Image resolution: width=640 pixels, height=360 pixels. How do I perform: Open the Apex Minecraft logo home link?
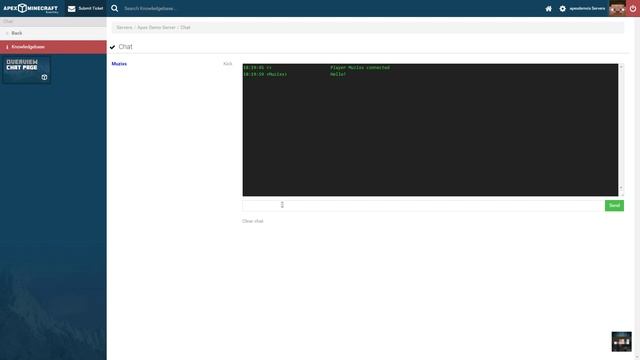[x=31, y=8]
